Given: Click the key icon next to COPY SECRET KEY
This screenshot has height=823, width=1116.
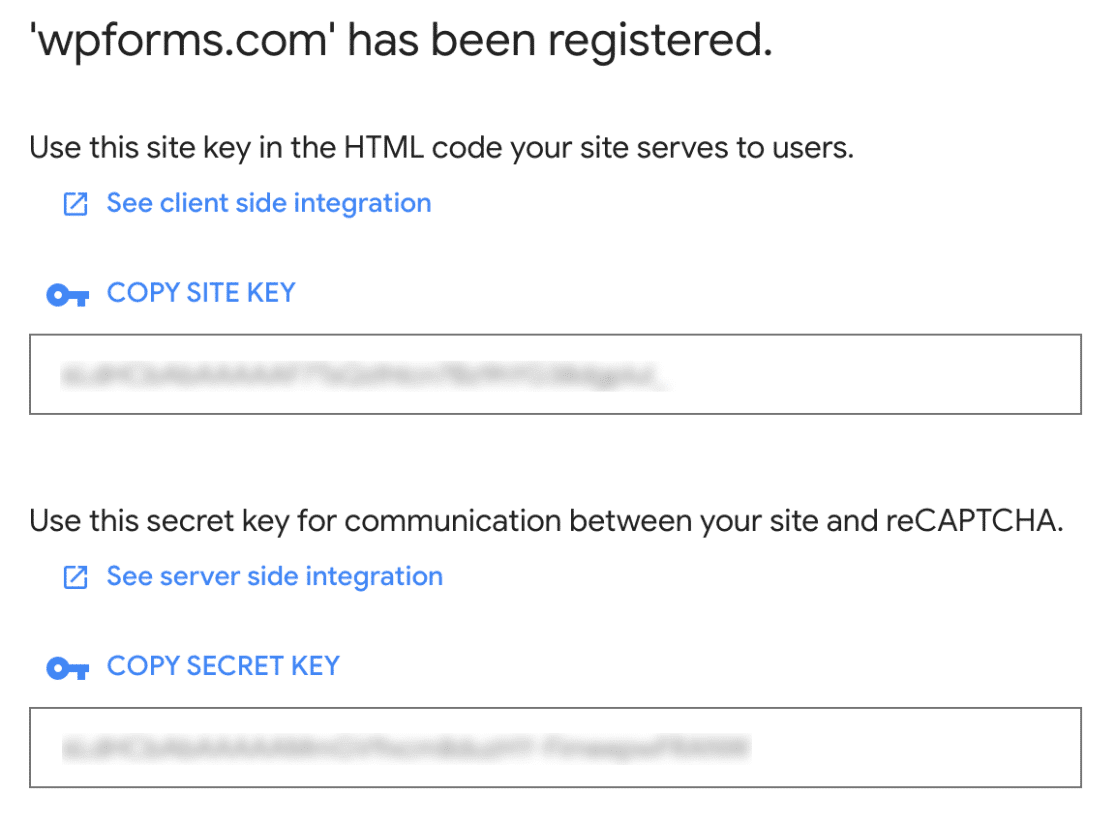Looking at the screenshot, I should (x=68, y=668).
